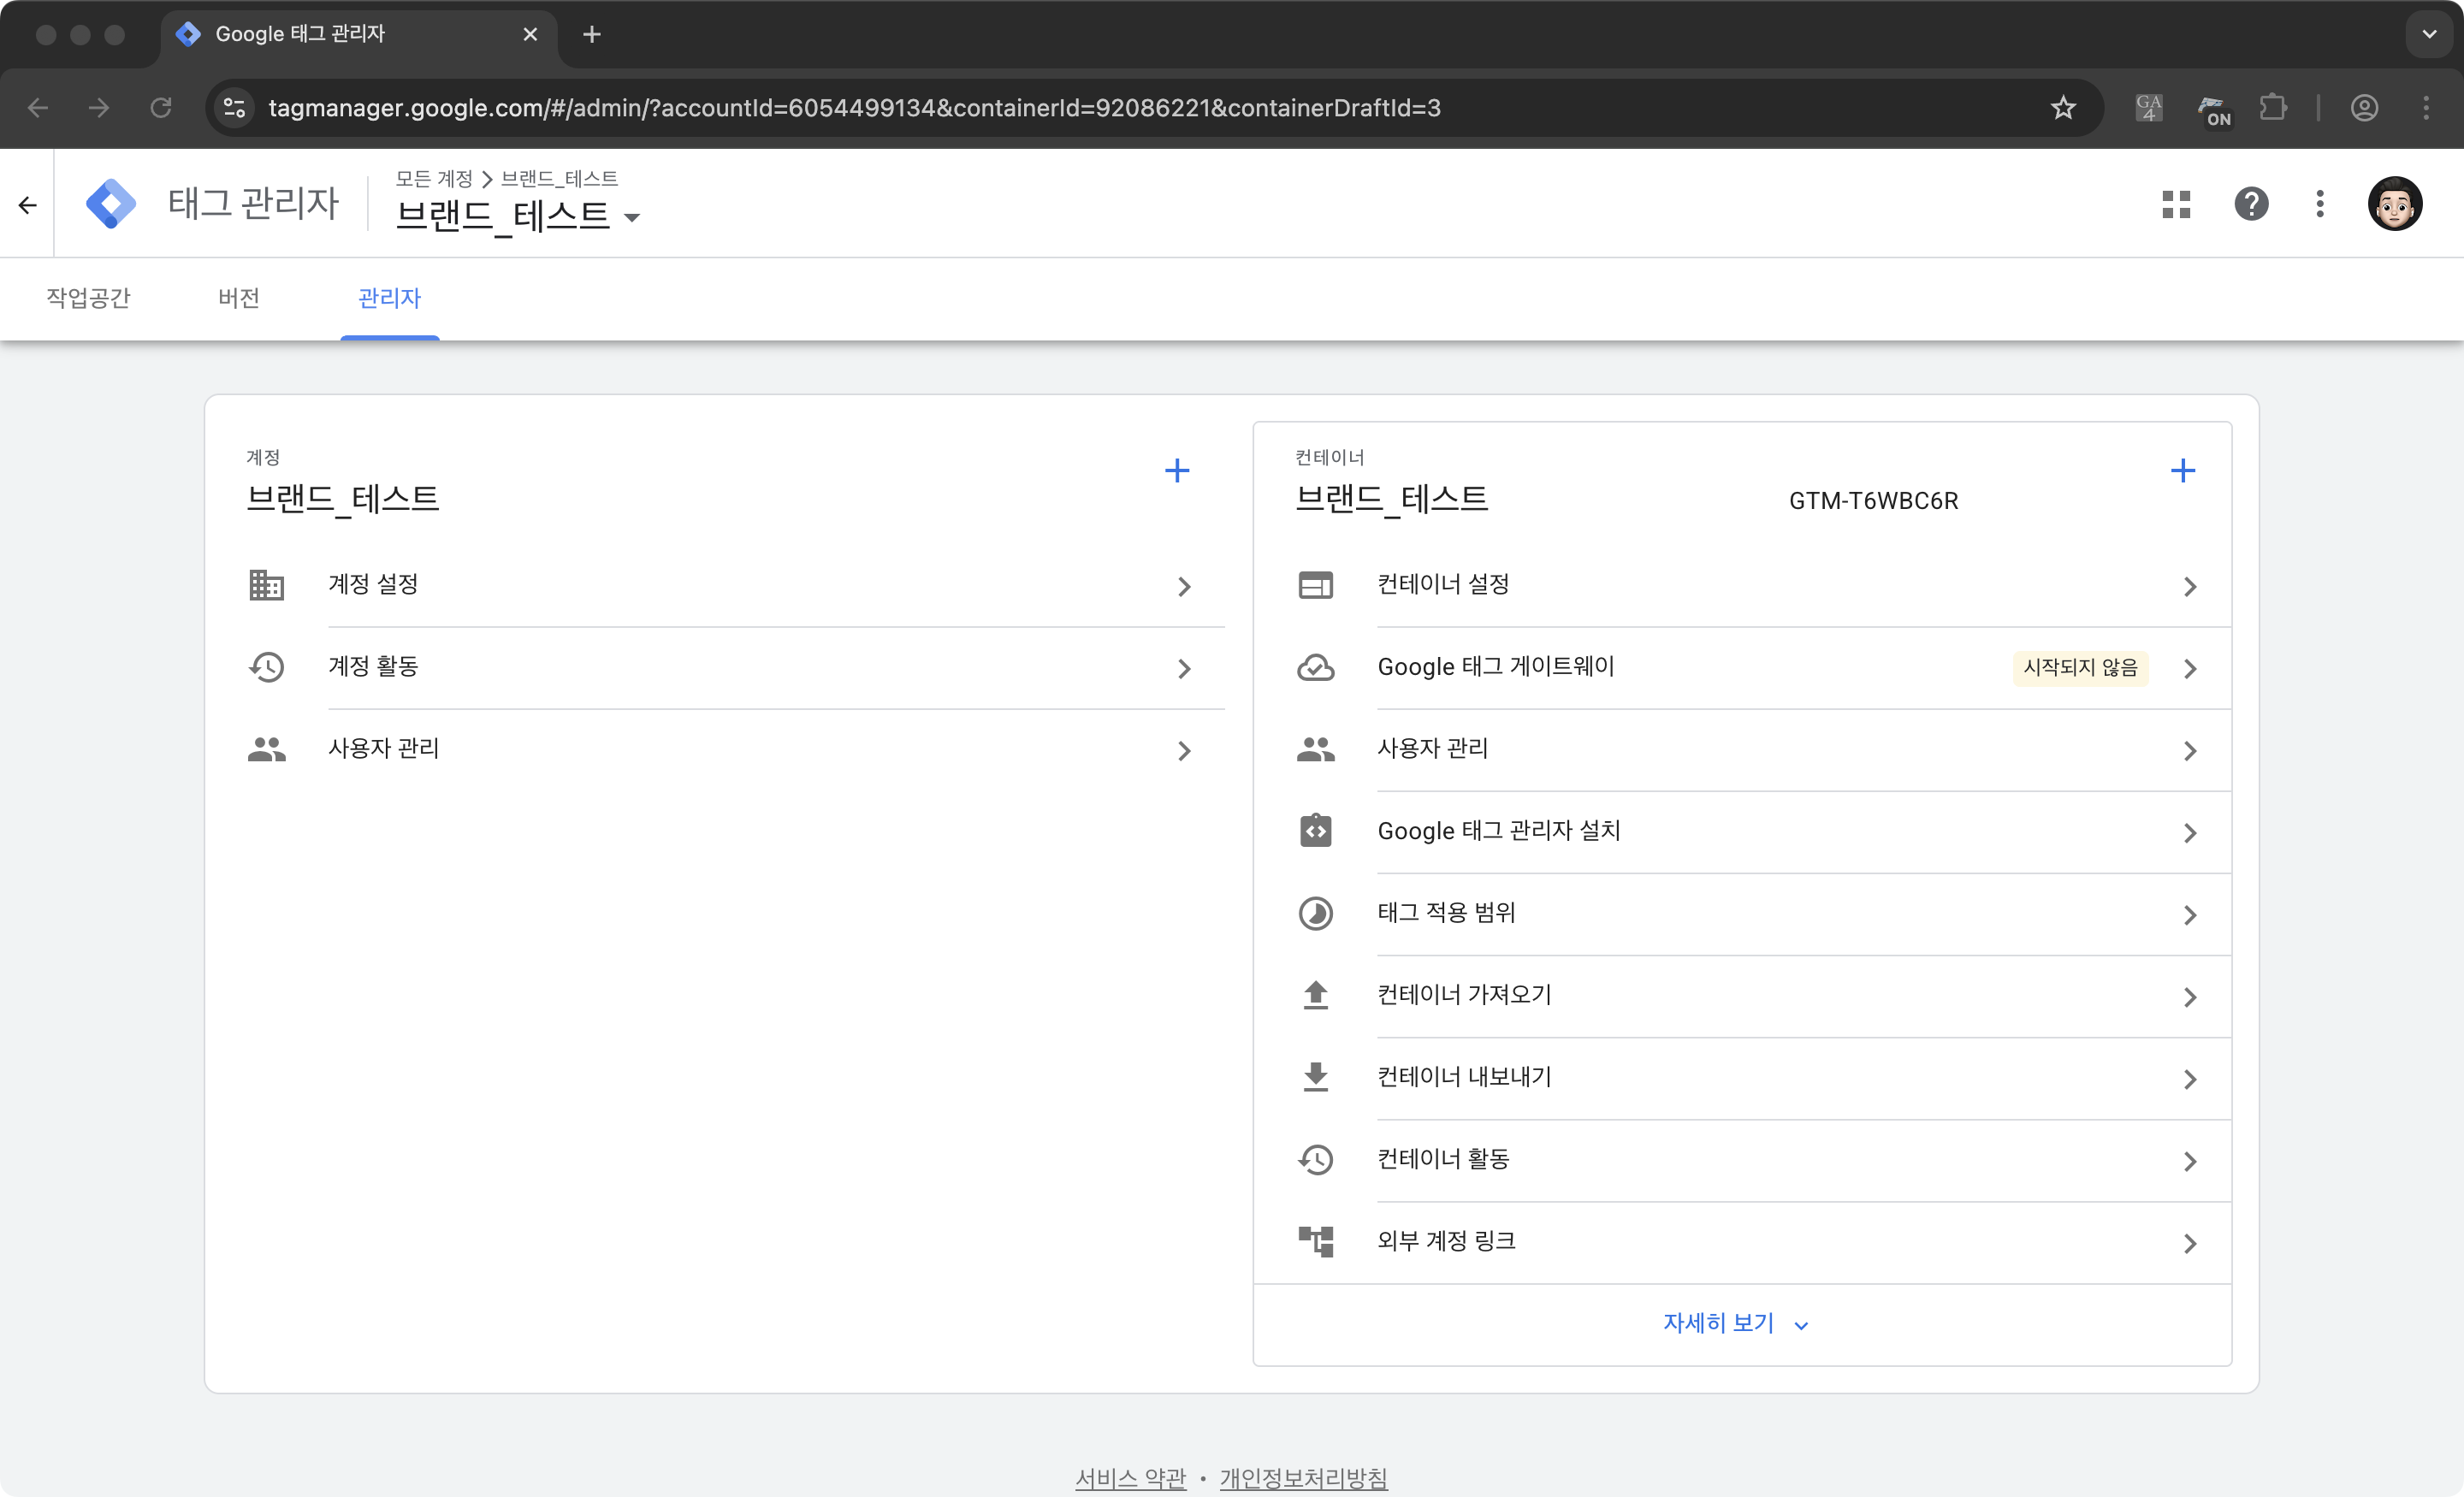Open 컨테이너 내보내기
Screen dimensions: 2464x1497
point(1742,1077)
